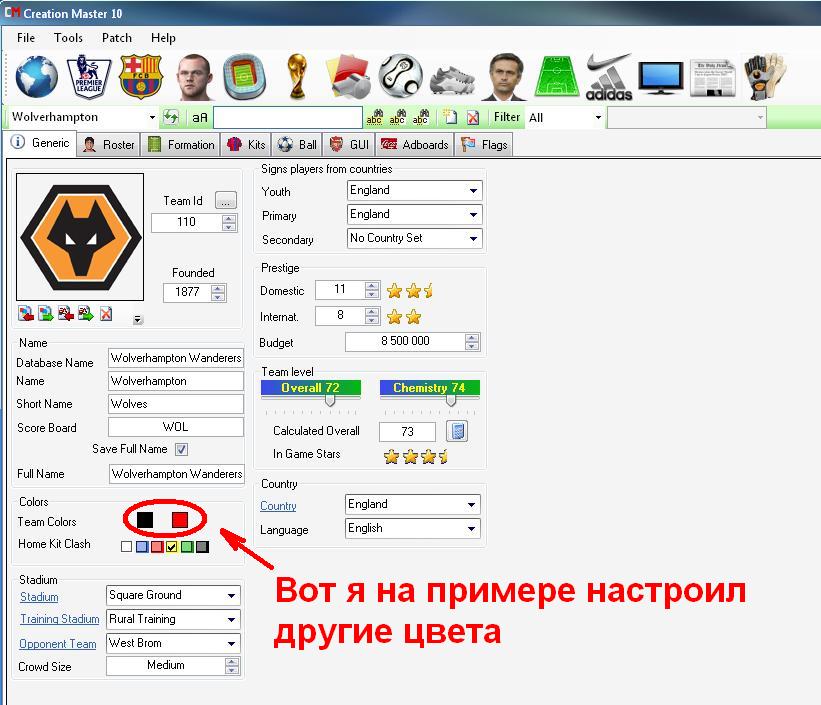Open the globe Countries editor icon
Screen dimensions: 821x705
point(37,77)
